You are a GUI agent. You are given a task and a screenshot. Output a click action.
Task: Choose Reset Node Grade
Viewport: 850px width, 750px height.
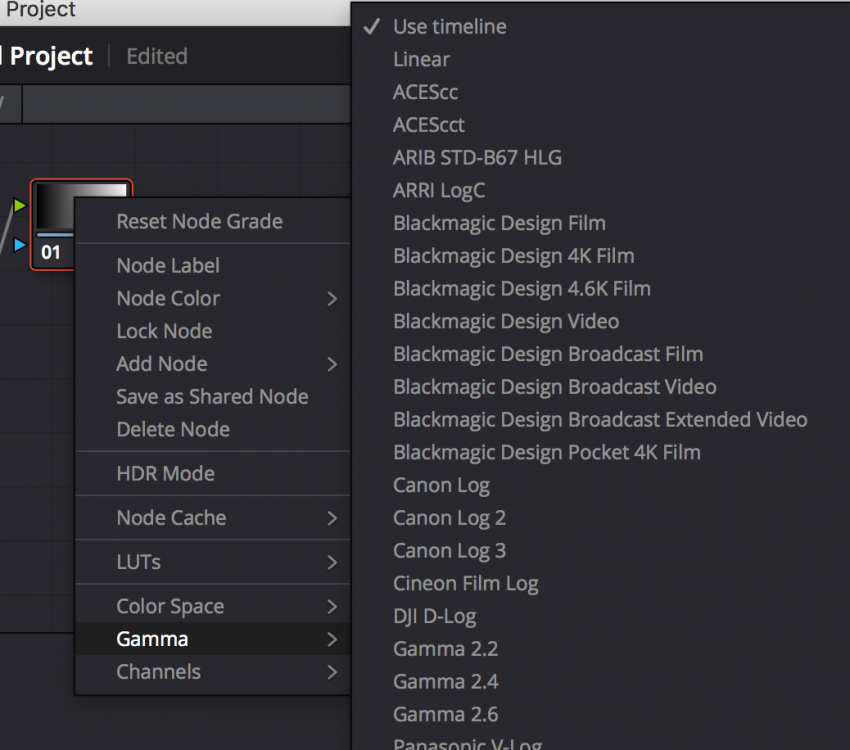[199, 222]
